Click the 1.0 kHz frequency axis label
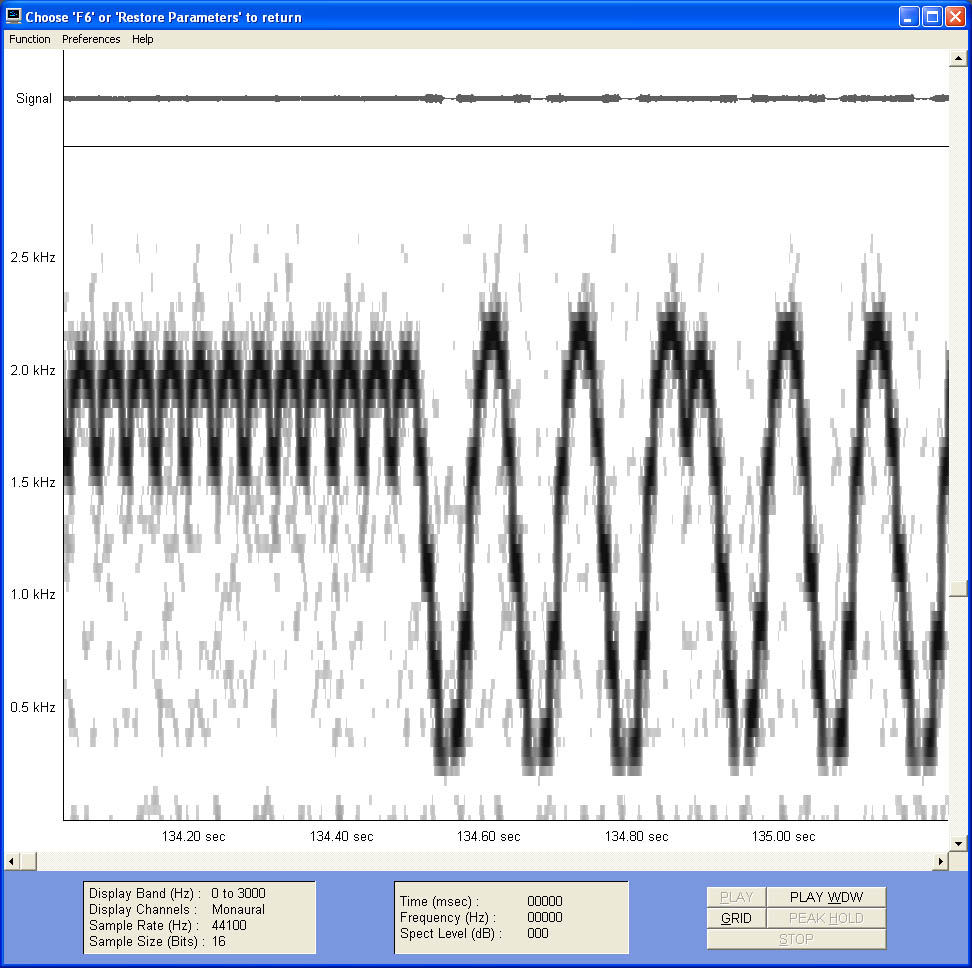Image resolution: width=972 pixels, height=968 pixels. (x=33, y=594)
